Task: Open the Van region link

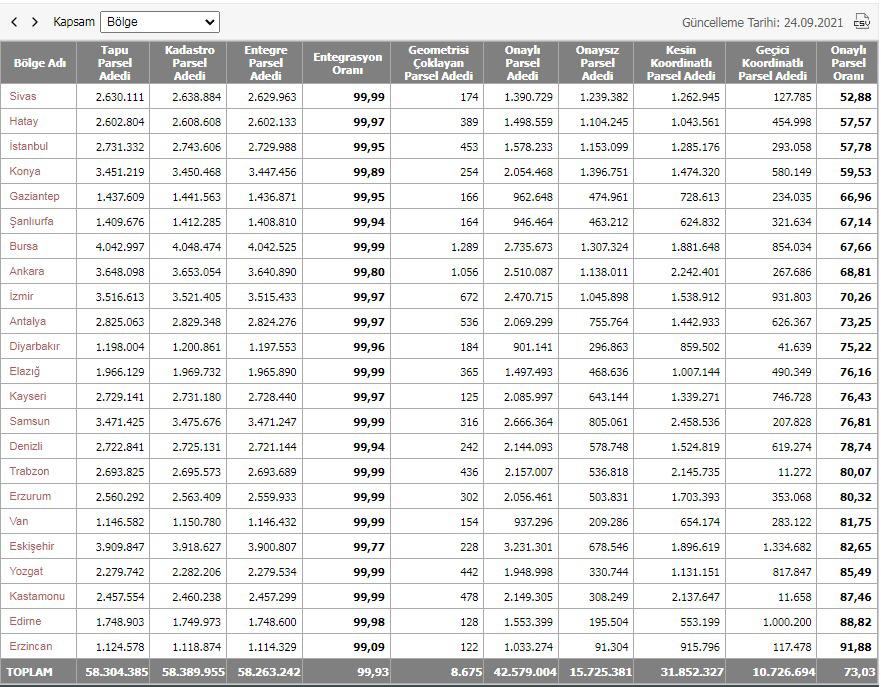Action: 19,521
